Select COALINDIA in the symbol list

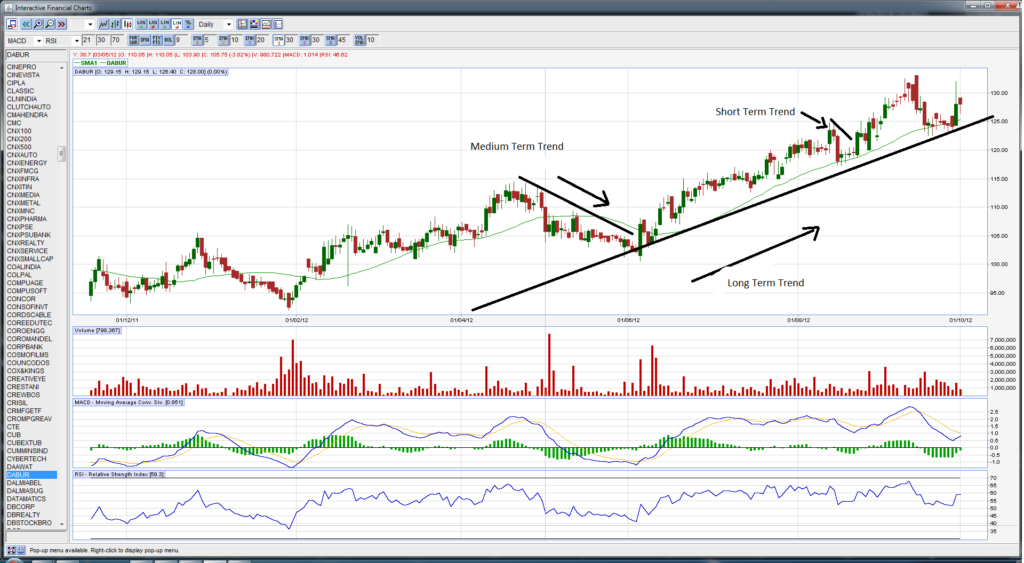pos(23,267)
